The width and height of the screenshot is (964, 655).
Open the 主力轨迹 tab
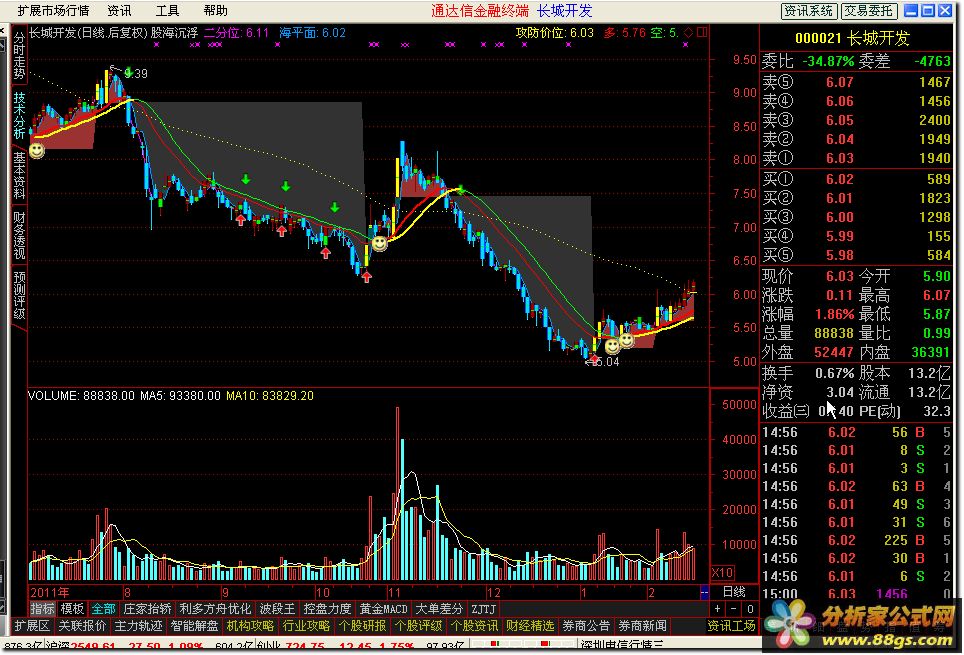[138, 626]
